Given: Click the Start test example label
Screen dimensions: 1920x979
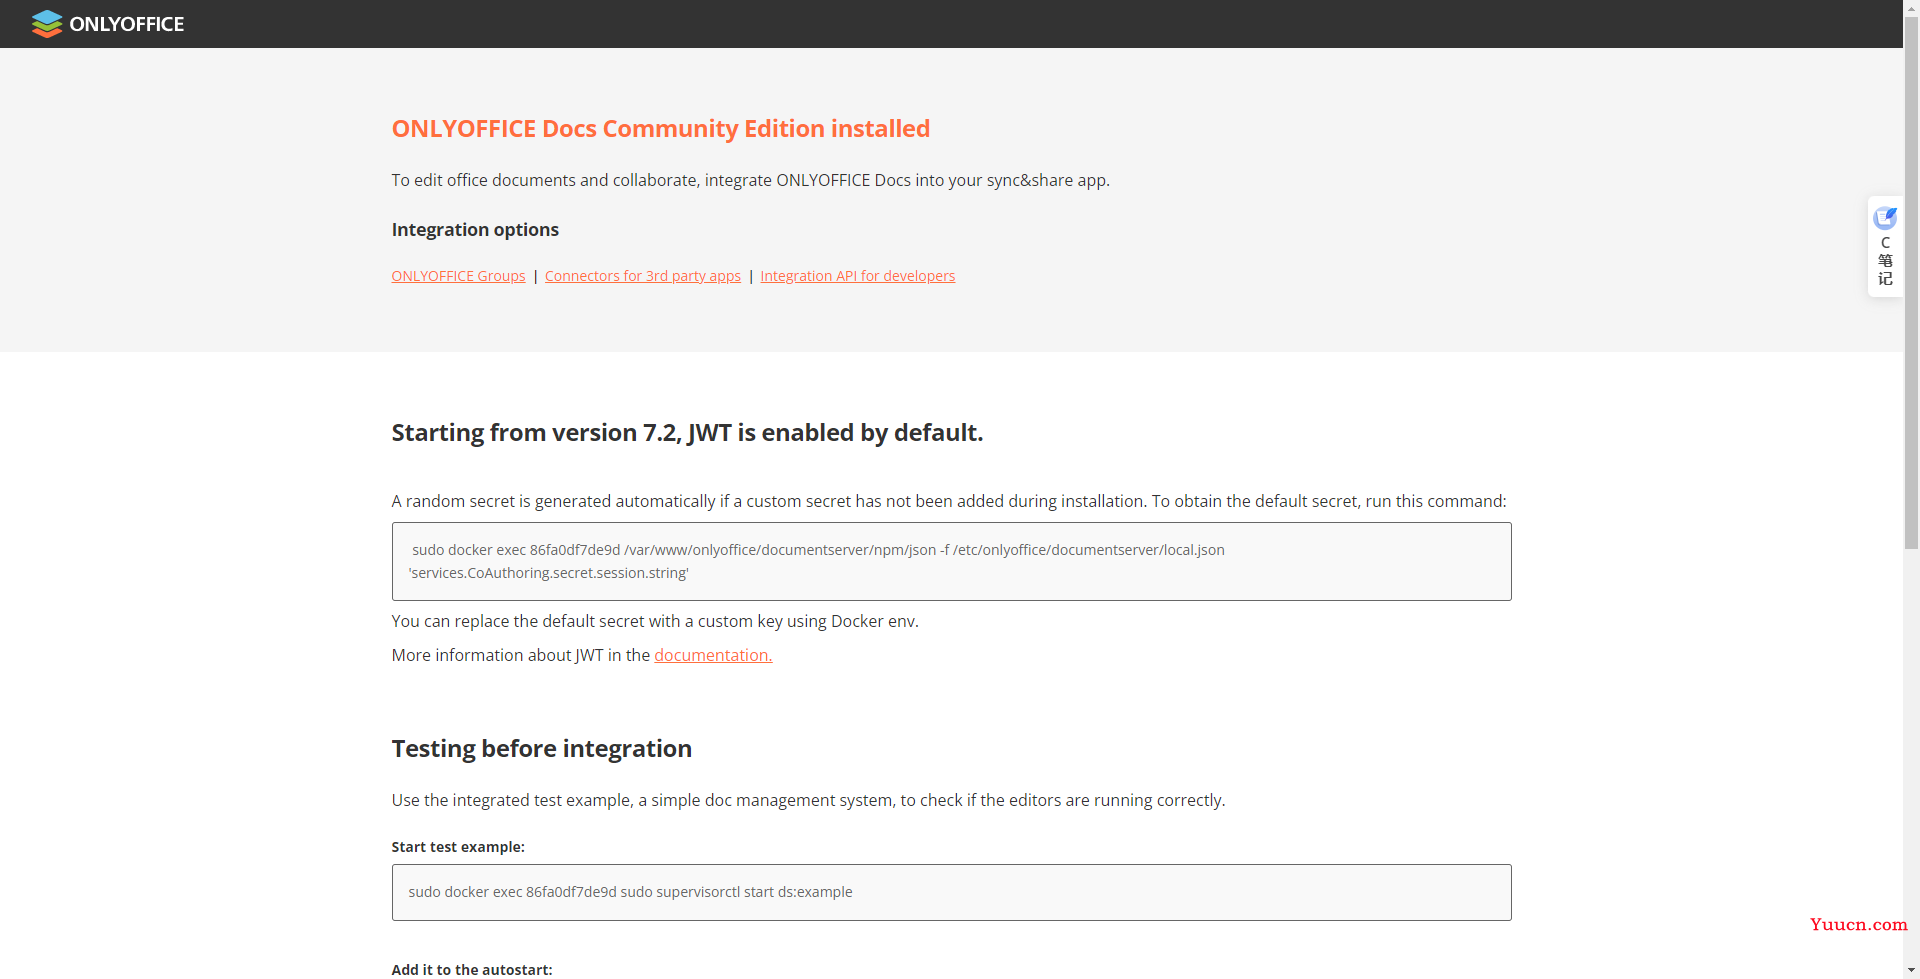Looking at the screenshot, I should [458, 847].
